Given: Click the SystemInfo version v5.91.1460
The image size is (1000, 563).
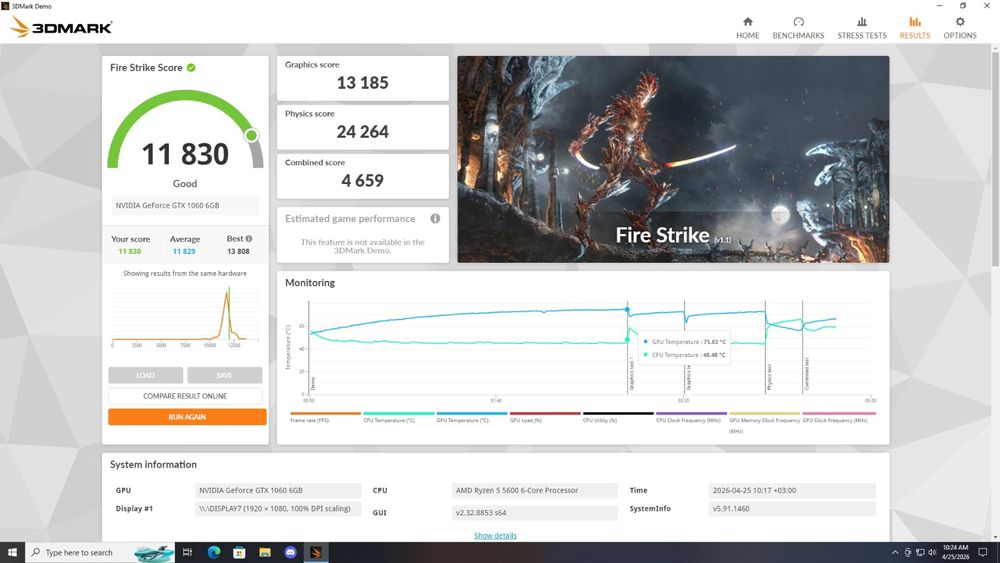Looking at the screenshot, I should [791, 509].
